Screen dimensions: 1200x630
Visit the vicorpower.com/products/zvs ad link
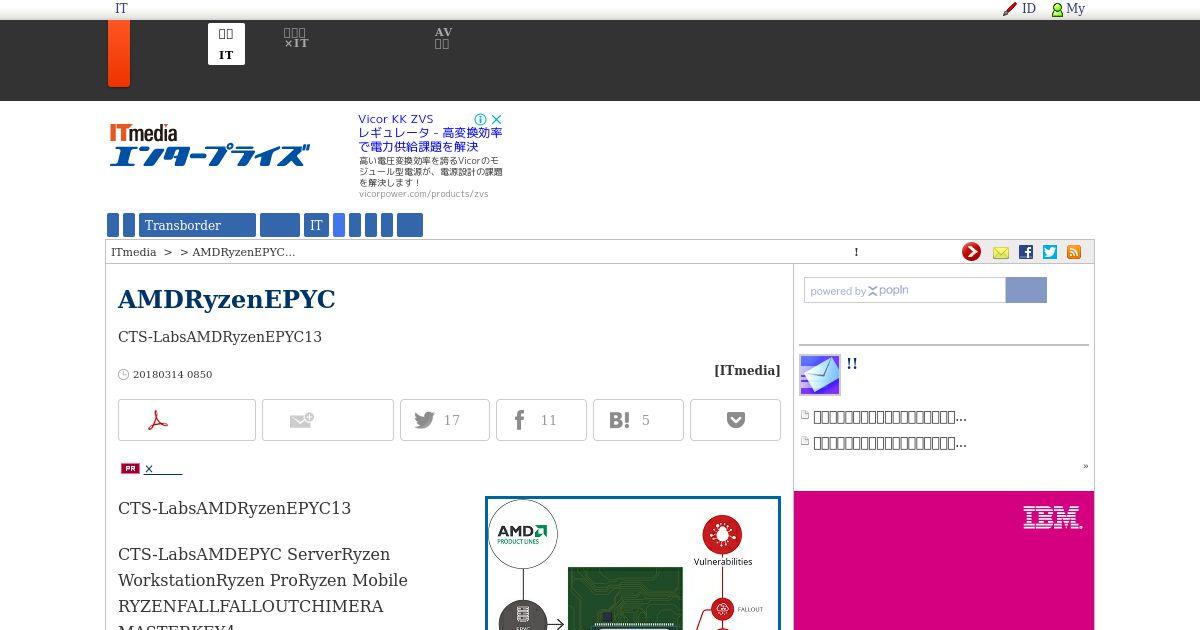coord(424,194)
